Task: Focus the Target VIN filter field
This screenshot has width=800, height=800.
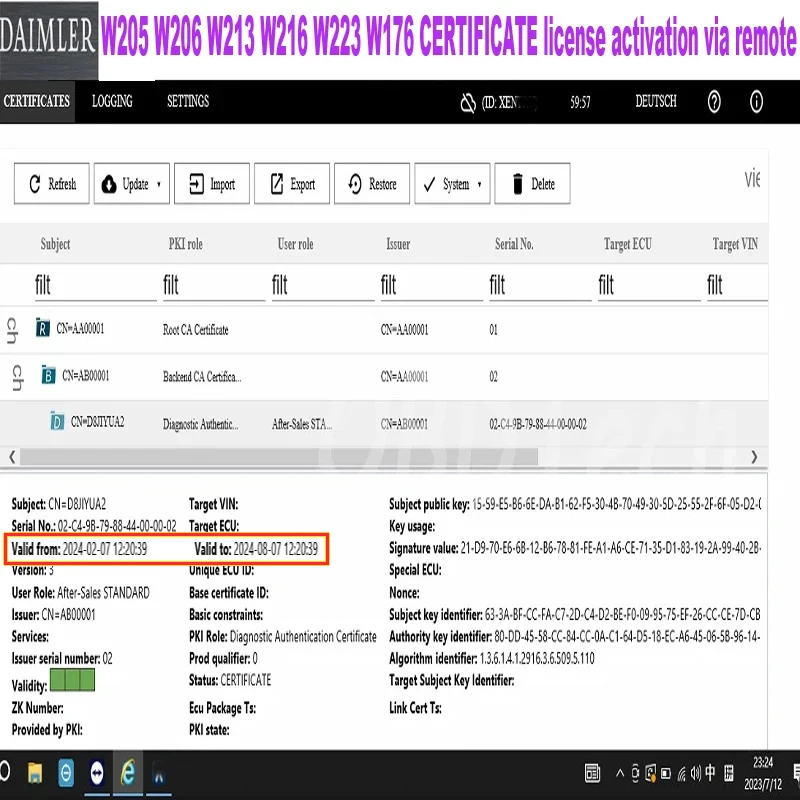Action: tap(737, 286)
